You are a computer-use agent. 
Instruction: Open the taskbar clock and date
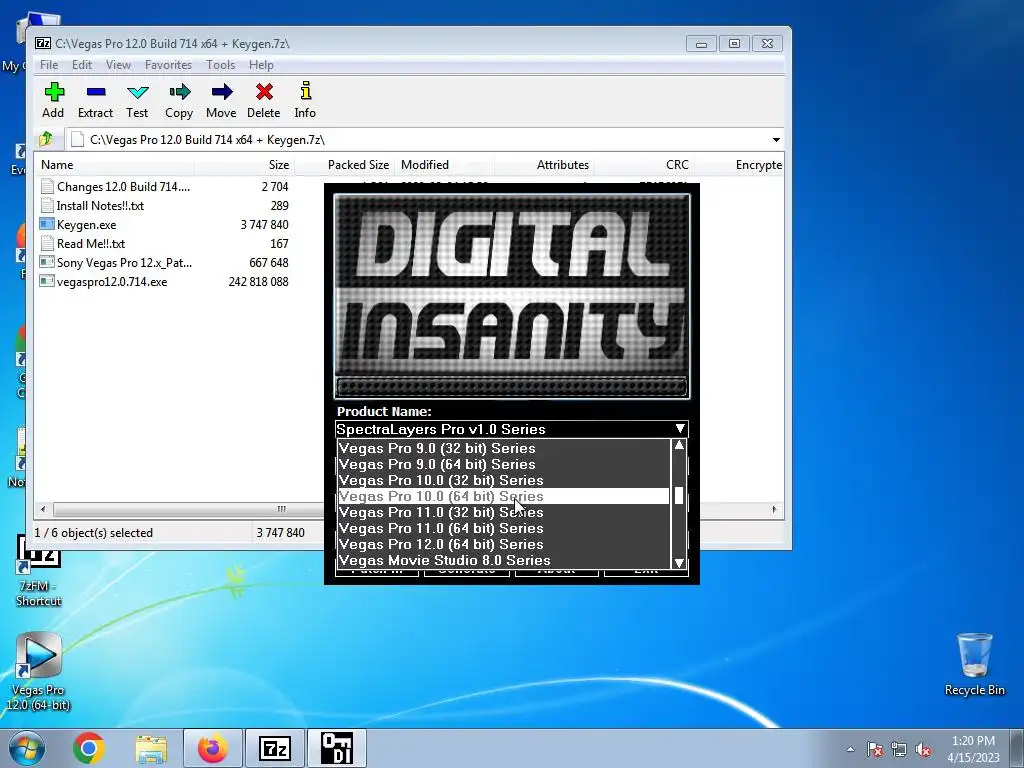(973, 749)
